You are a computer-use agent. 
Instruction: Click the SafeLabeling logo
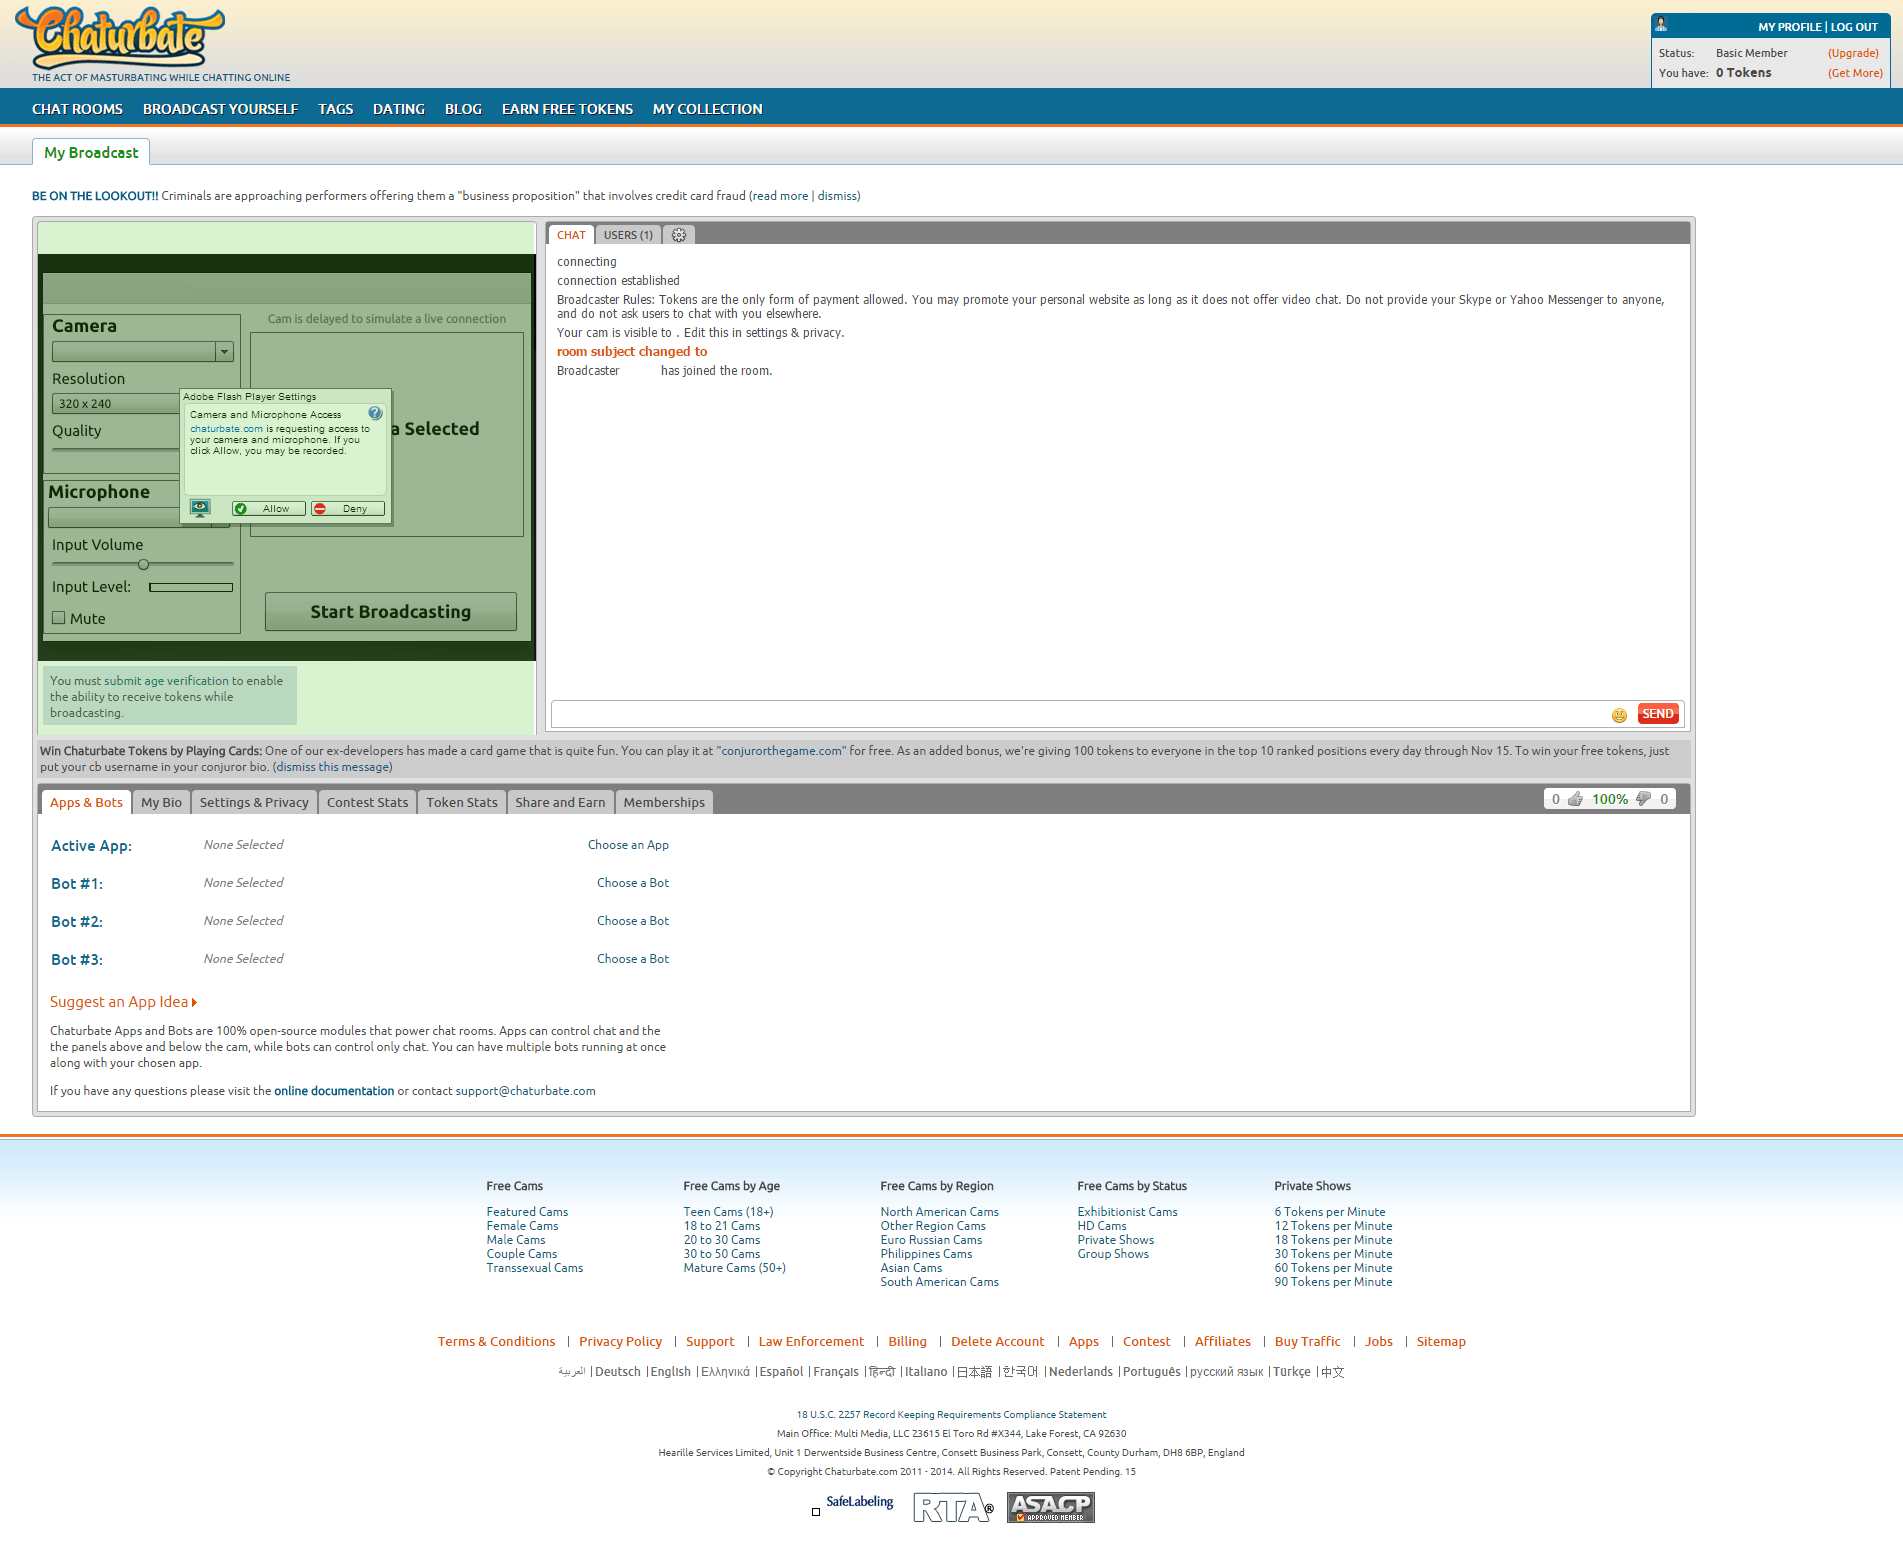click(x=859, y=1502)
